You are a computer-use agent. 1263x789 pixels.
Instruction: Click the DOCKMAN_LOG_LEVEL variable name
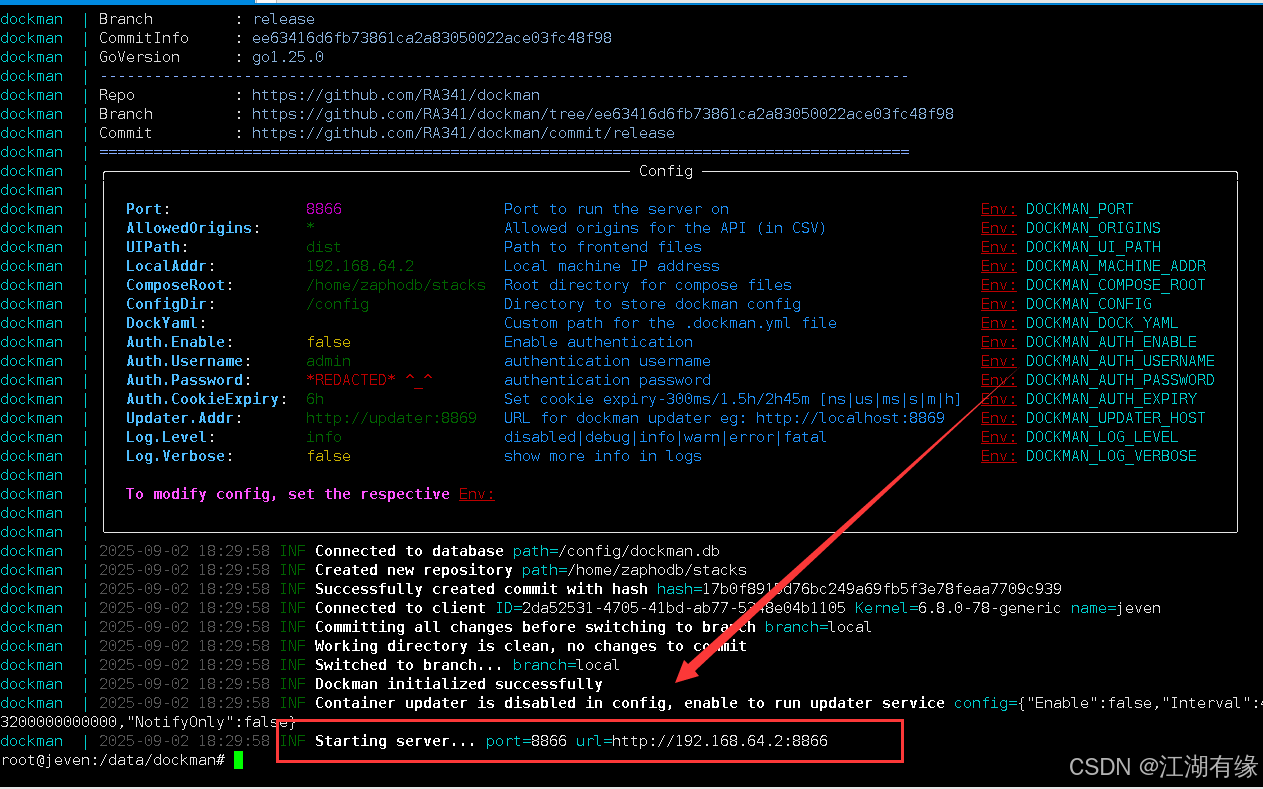pyautogui.click(x=1102, y=437)
